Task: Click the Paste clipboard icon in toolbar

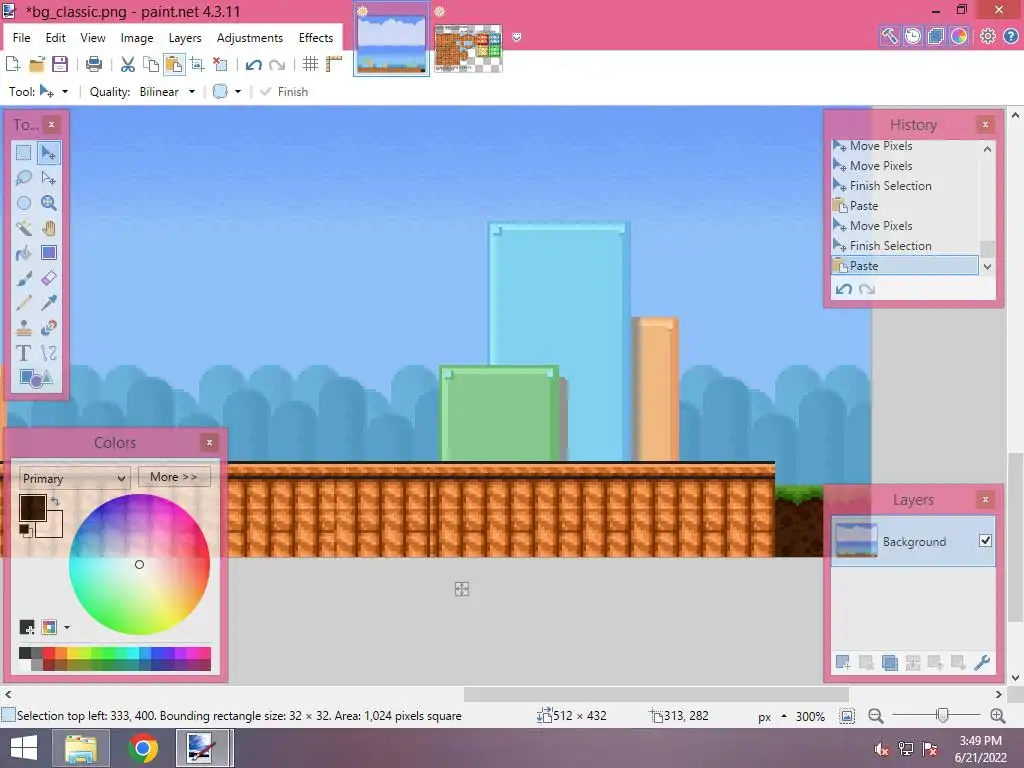Action: coord(174,64)
